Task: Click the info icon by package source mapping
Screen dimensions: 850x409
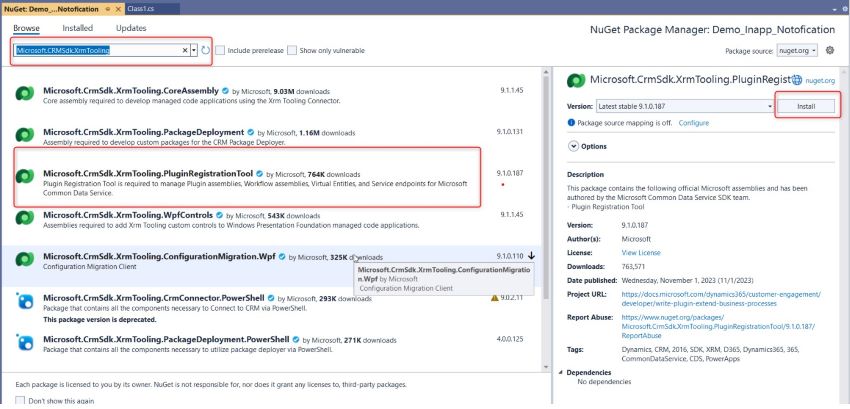Action: [x=571, y=123]
